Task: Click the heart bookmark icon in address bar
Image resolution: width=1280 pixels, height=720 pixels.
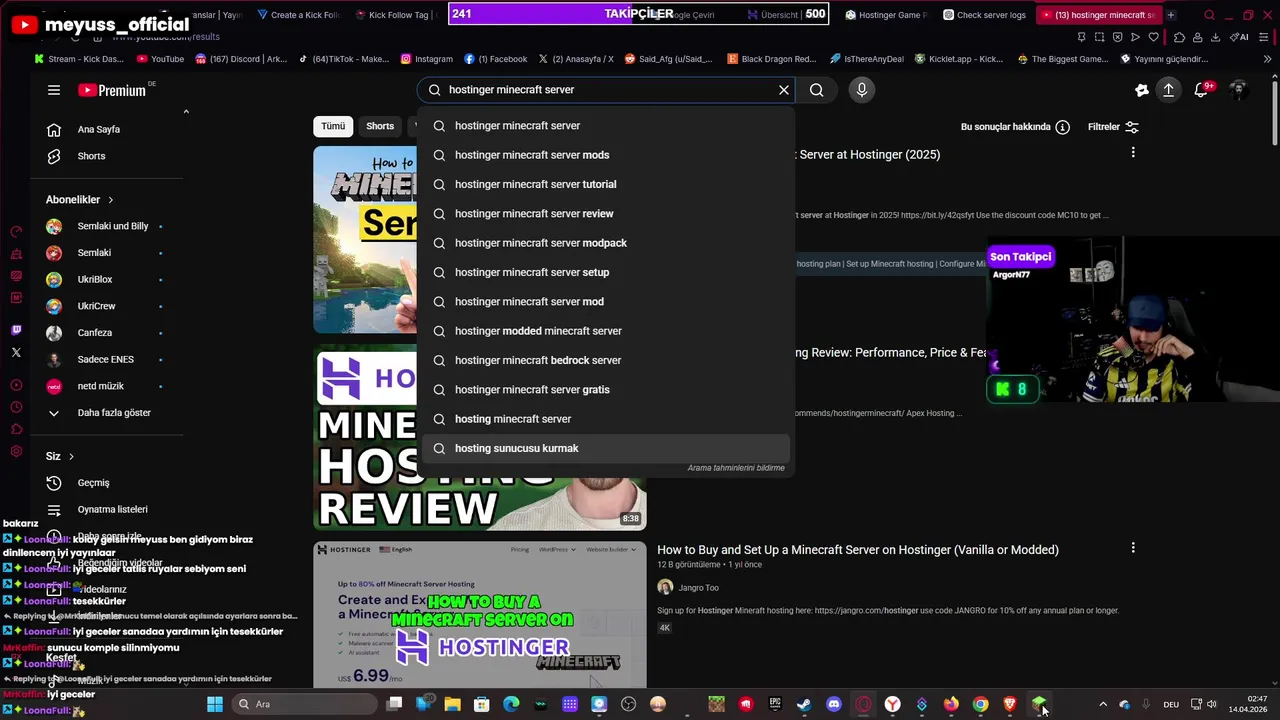Action: [x=1153, y=37]
